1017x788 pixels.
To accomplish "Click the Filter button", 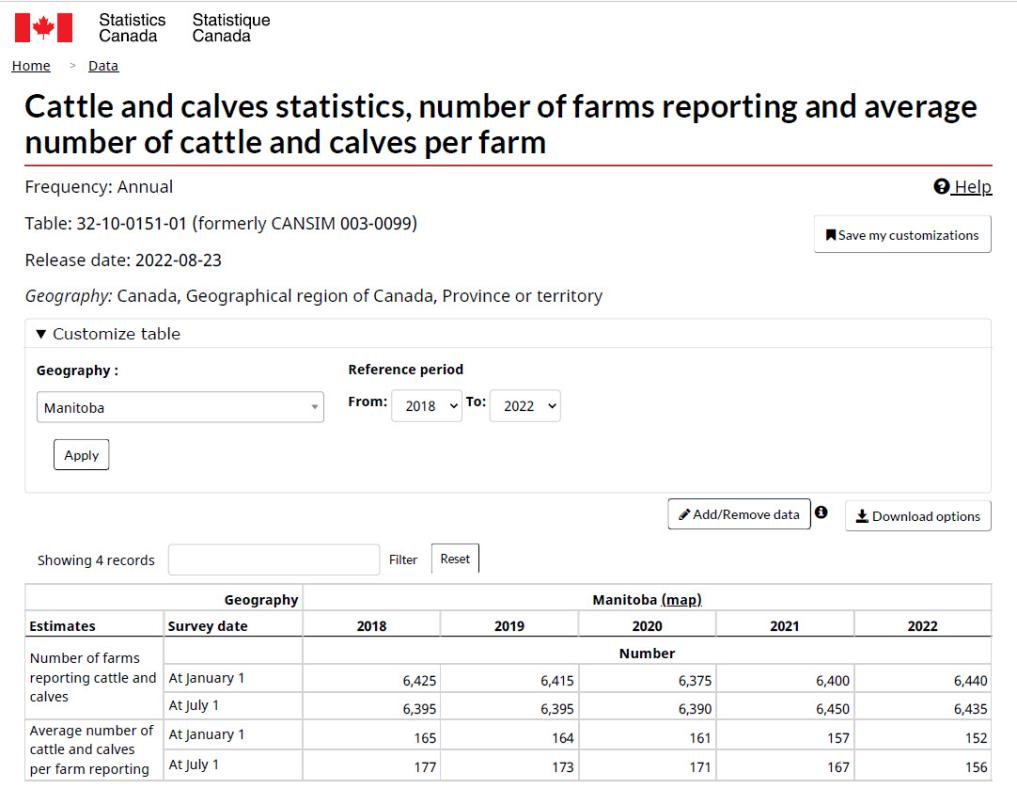I will 403,560.
